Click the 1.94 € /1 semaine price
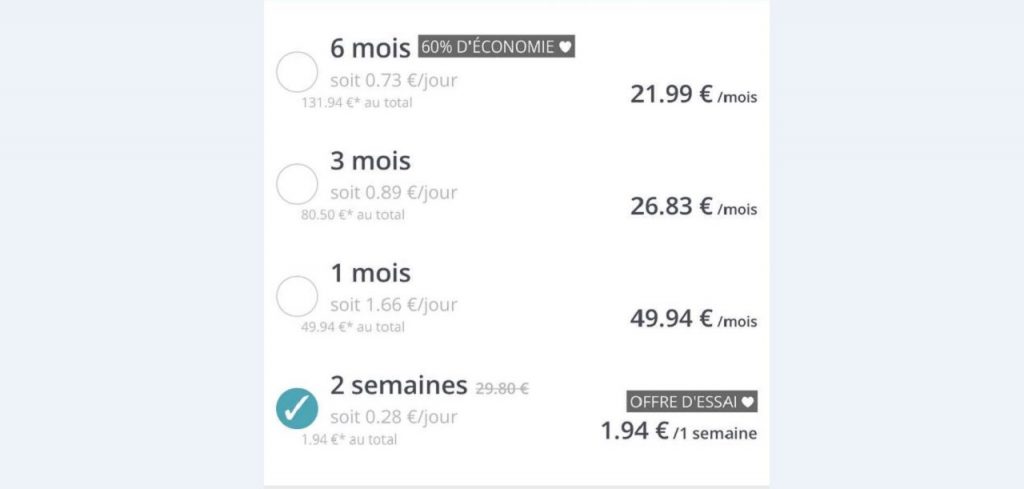 [x=679, y=432]
